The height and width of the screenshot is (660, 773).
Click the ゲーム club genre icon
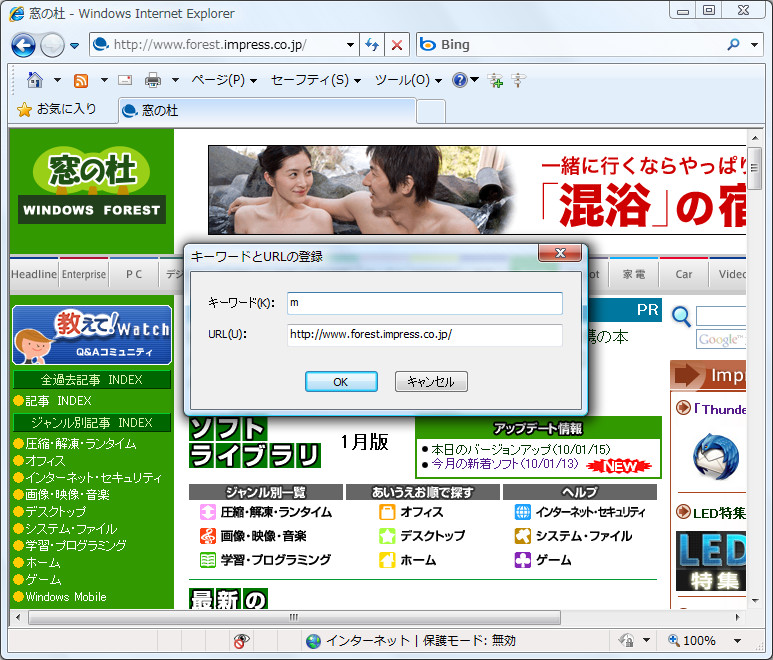pyautogui.click(x=523, y=560)
